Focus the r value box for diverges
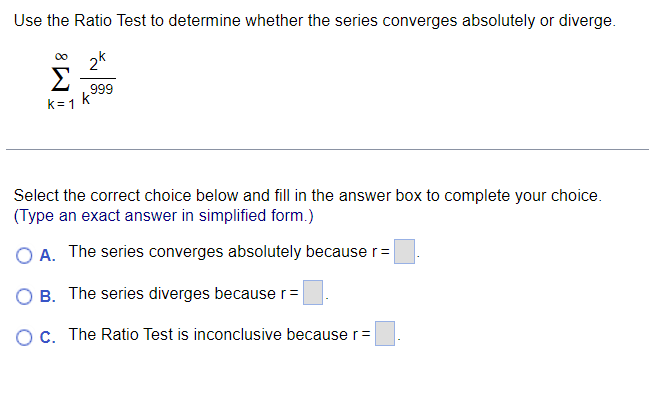649x396 pixels. click(313, 293)
